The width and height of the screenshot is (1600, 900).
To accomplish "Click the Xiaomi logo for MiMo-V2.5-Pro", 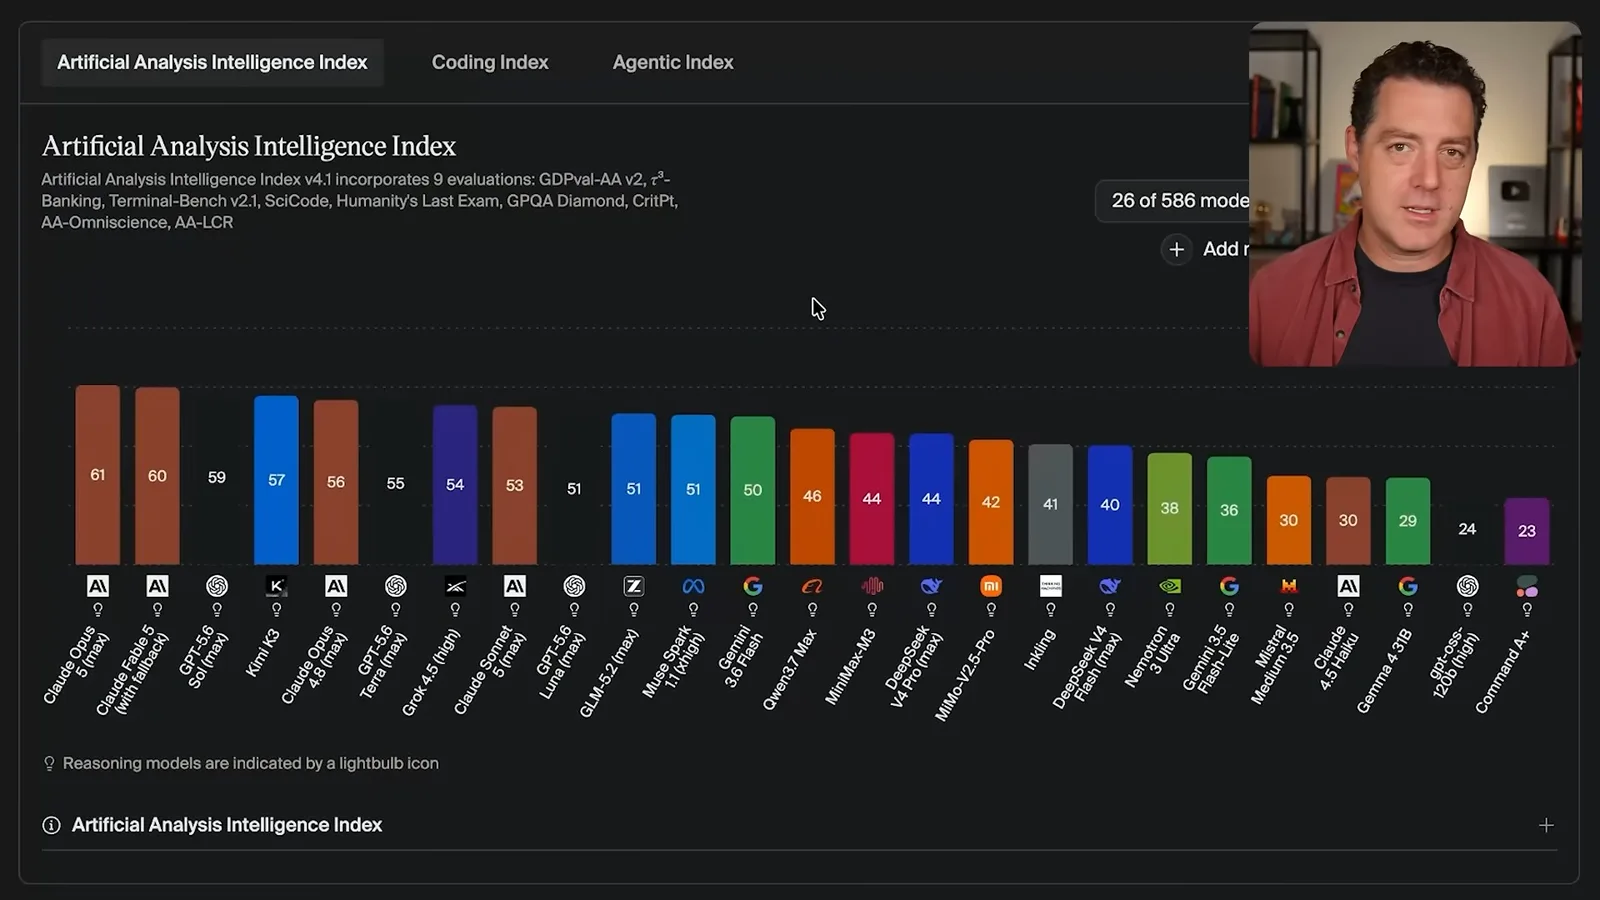I will [x=991, y=586].
